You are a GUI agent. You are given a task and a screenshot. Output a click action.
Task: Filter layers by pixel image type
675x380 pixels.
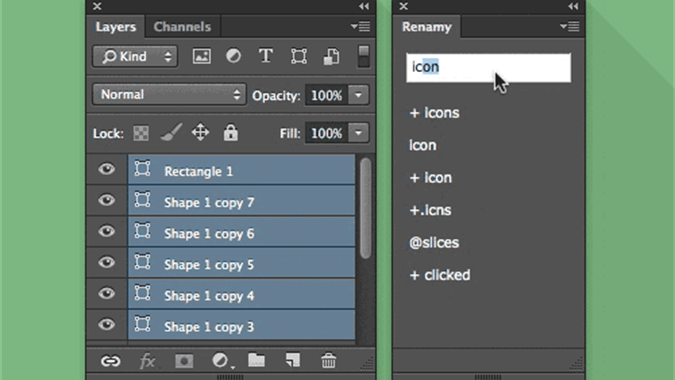point(201,56)
